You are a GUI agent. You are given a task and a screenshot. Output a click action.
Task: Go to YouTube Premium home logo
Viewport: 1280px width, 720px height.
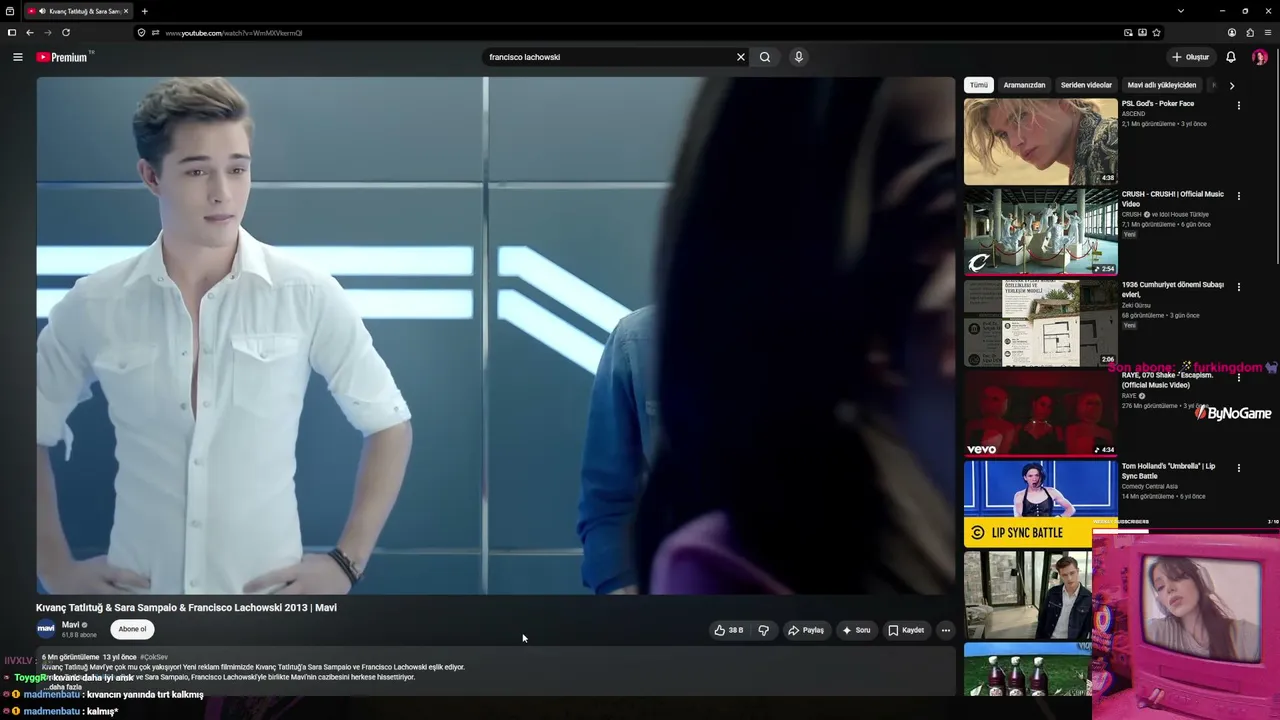tap(64, 57)
